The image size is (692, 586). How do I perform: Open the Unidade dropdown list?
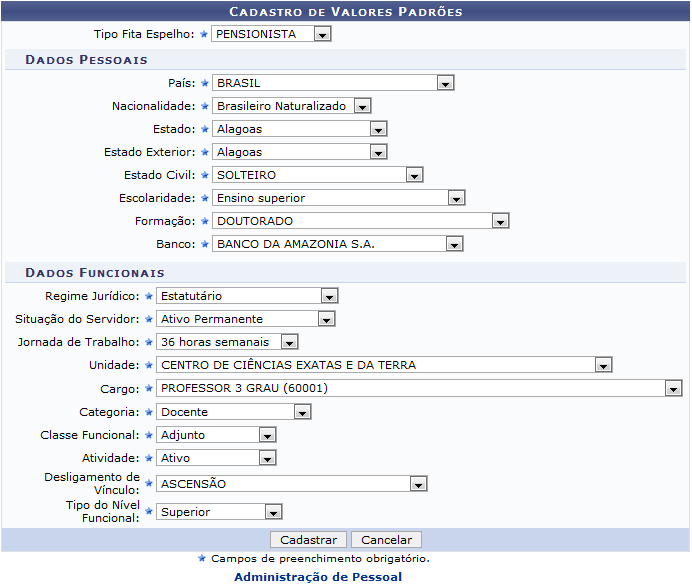pos(384,365)
